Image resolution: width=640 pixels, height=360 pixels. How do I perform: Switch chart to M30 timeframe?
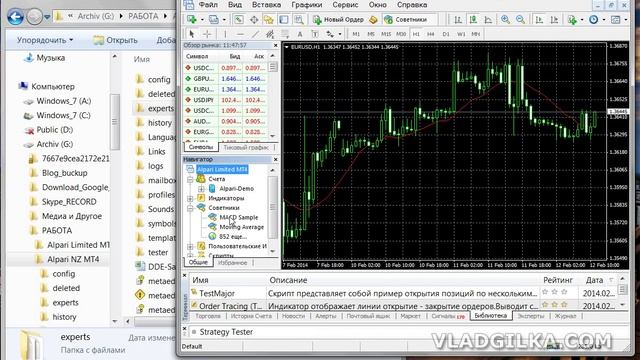point(401,34)
